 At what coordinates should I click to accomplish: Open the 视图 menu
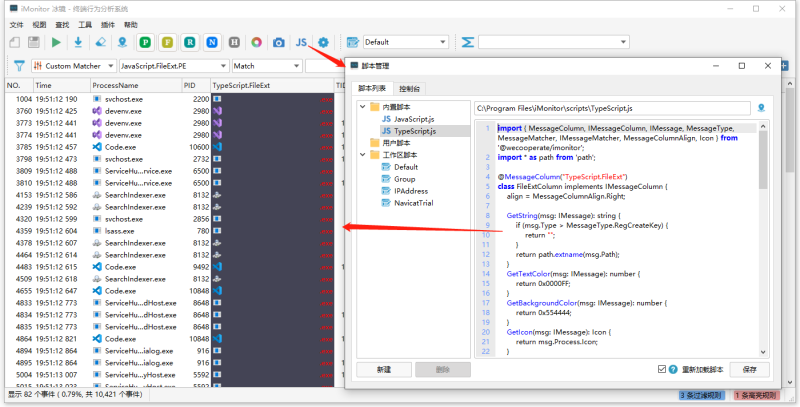coord(39,24)
